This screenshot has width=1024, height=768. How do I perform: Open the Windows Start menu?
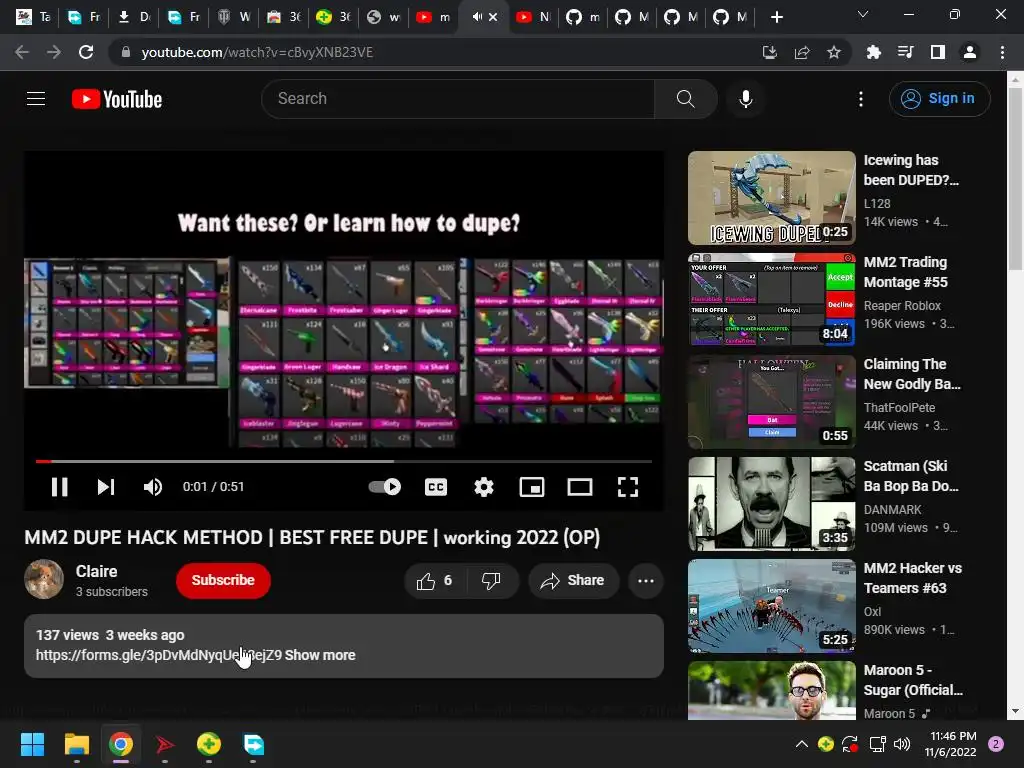click(x=32, y=744)
